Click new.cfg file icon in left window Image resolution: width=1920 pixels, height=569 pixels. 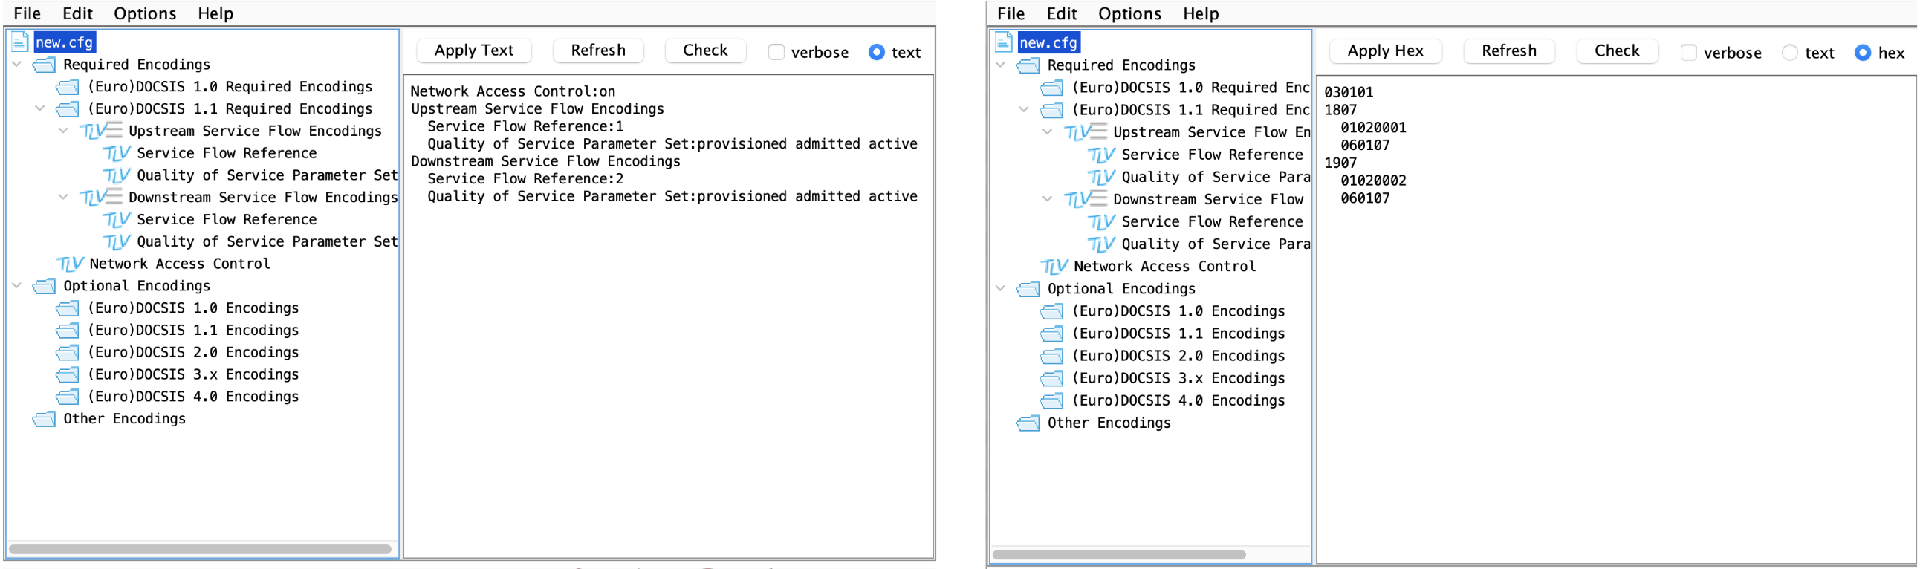coord(19,42)
